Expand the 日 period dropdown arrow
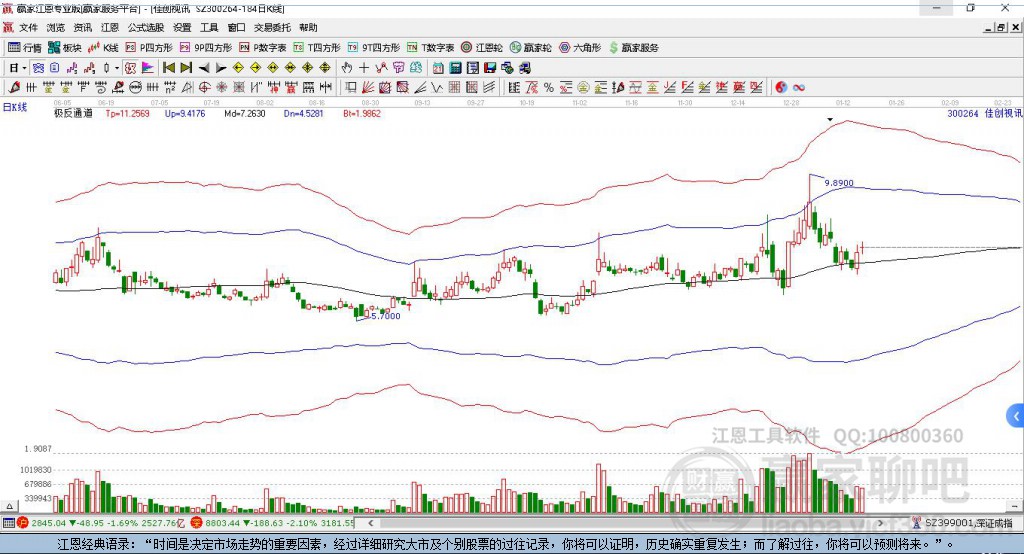Screen dimensions: 1024x554 (25, 68)
